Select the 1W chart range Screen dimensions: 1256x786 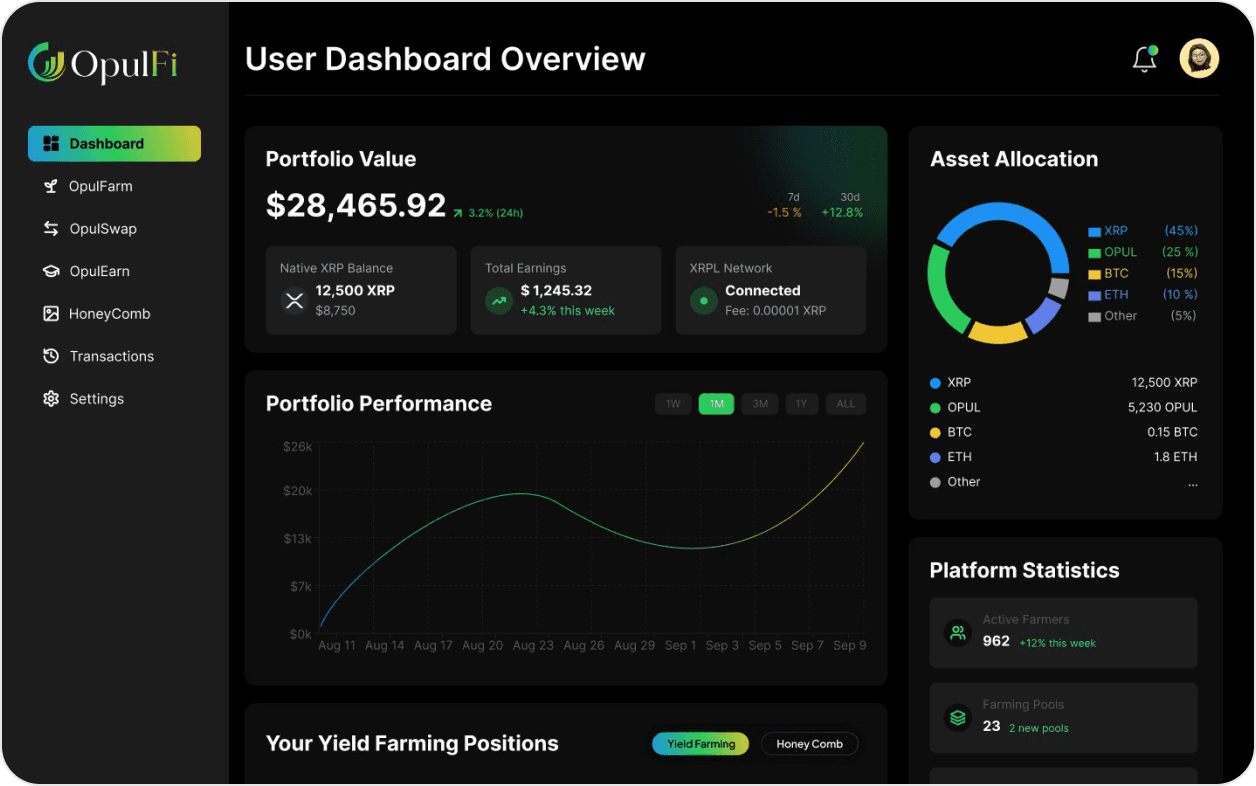[673, 404]
